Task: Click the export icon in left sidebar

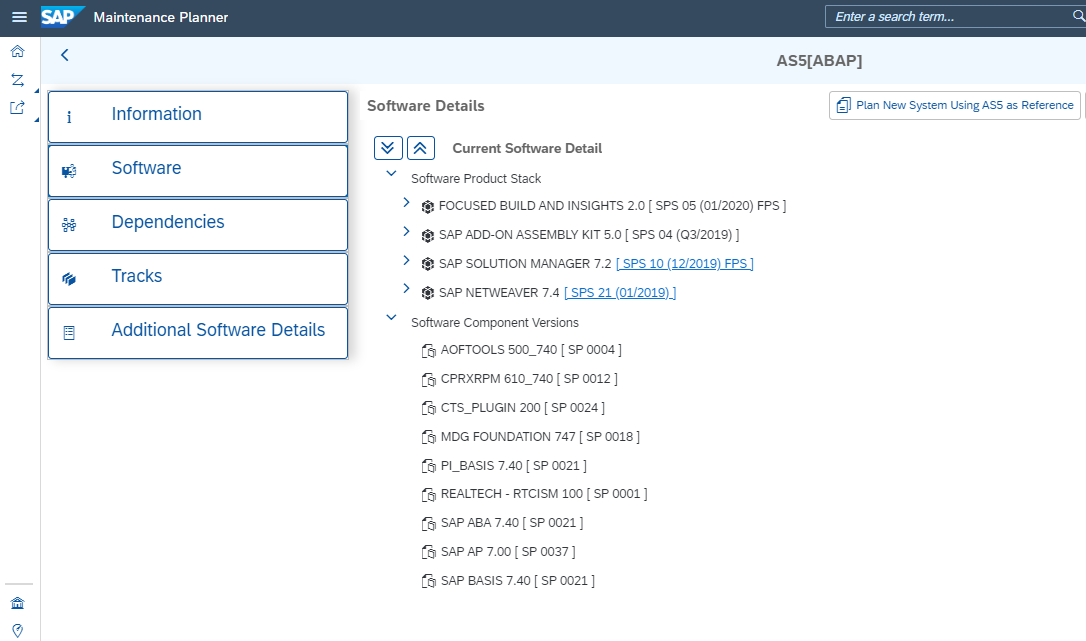Action: [x=18, y=108]
